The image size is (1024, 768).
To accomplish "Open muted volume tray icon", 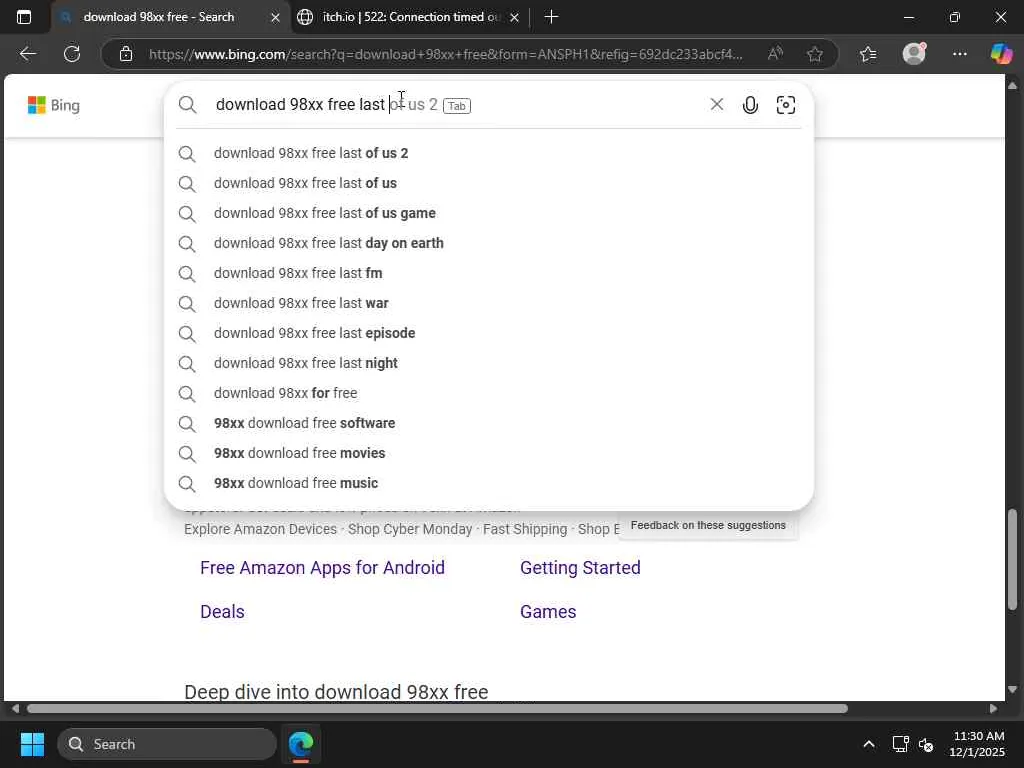I will pyautogui.click(x=925, y=744).
